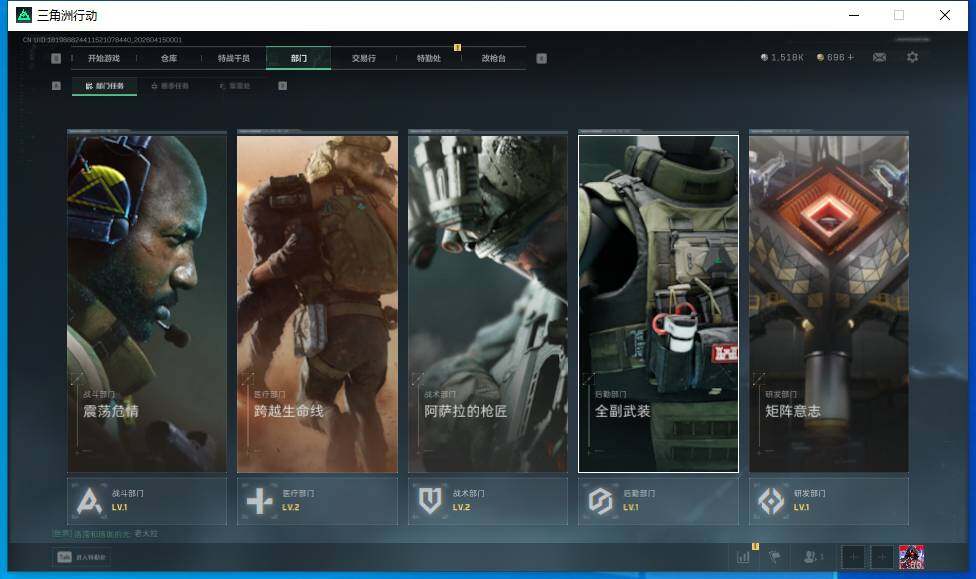The width and height of the screenshot is (976, 579).
Task: Open the 特勤处 tab
Action: click(x=428, y=58)
